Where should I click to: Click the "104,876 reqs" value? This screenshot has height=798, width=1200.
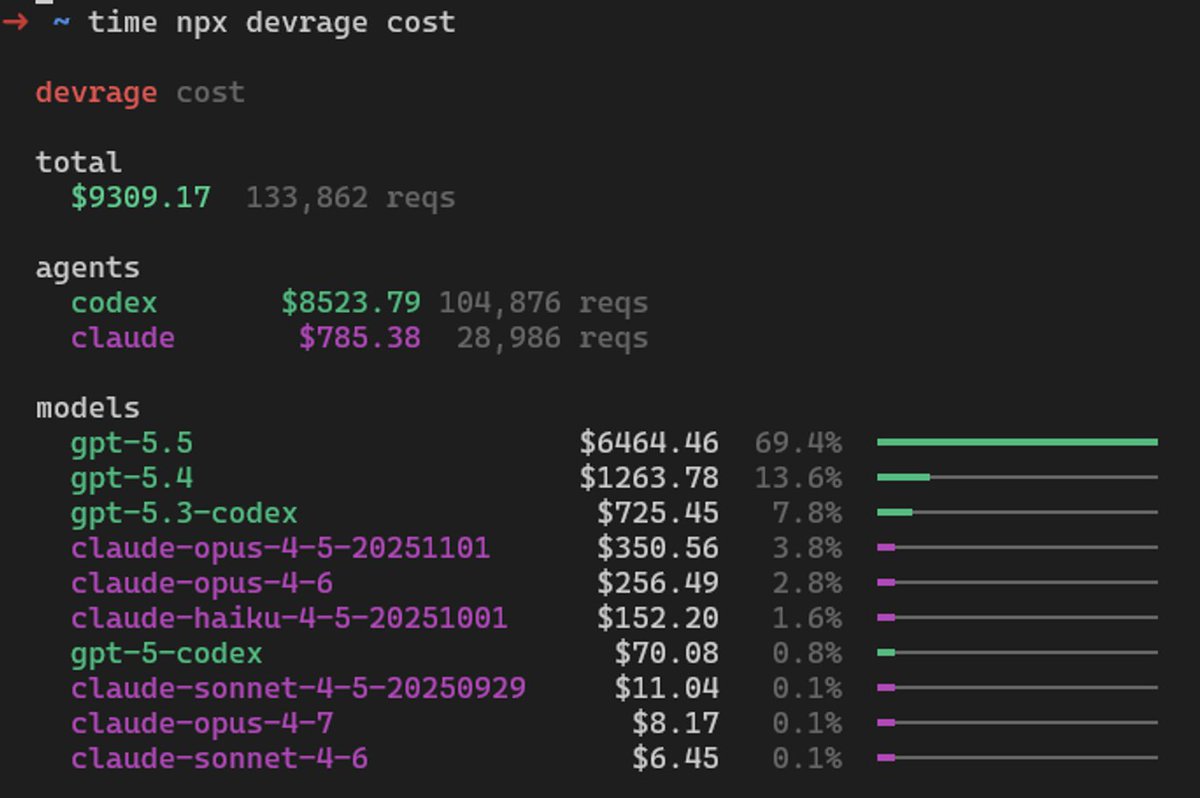click(544, 302)
